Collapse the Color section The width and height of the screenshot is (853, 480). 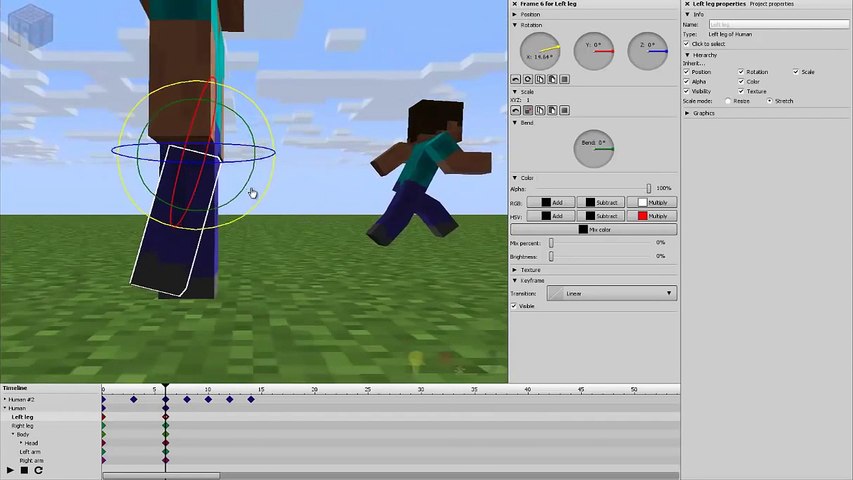(x=515, y=178)
